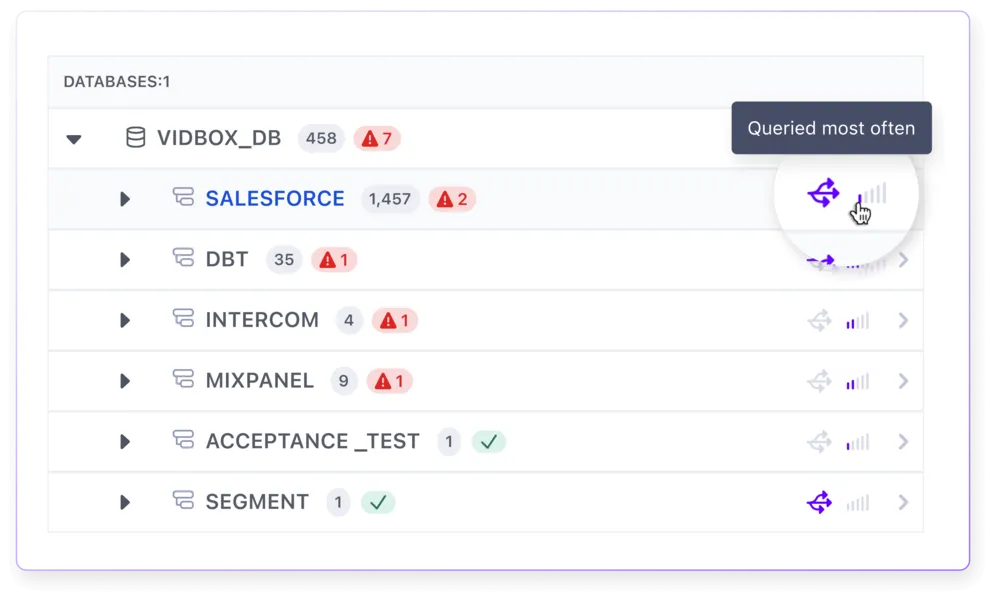Open the lineage icon beside SEGMENT

pos(821,502)
